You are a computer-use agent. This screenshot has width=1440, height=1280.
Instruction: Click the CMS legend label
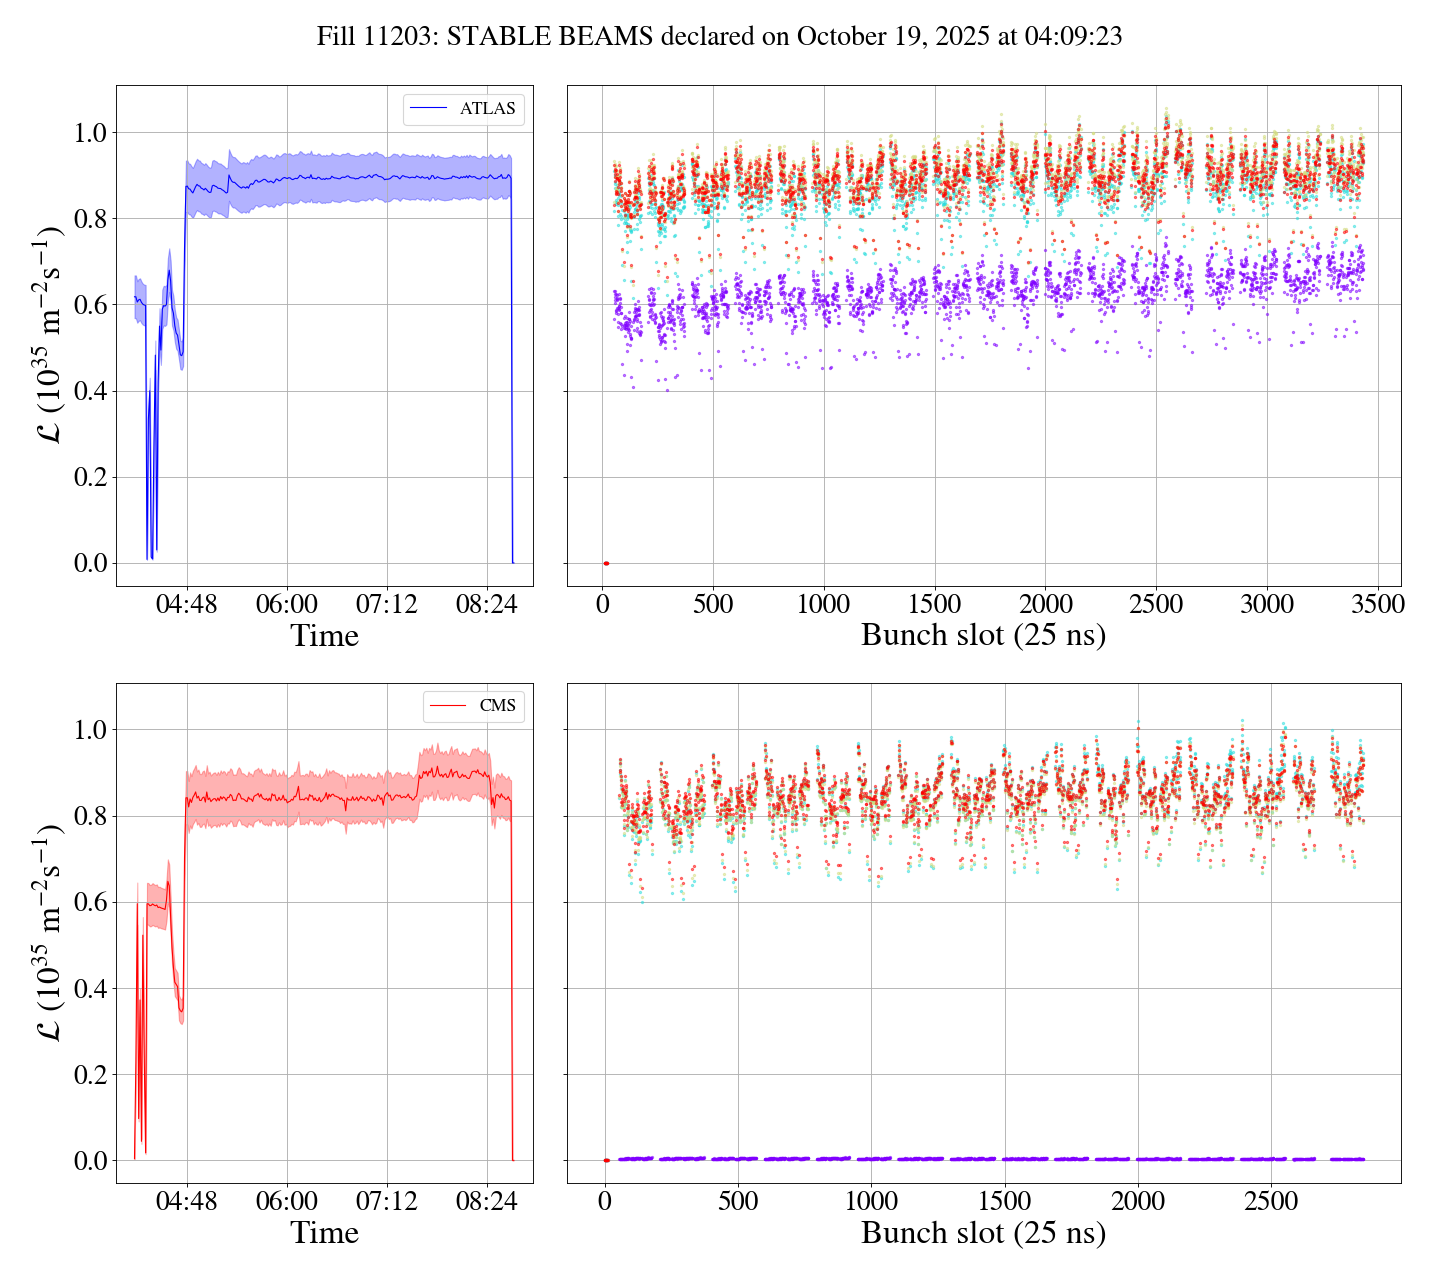click(x=497, y=706)
